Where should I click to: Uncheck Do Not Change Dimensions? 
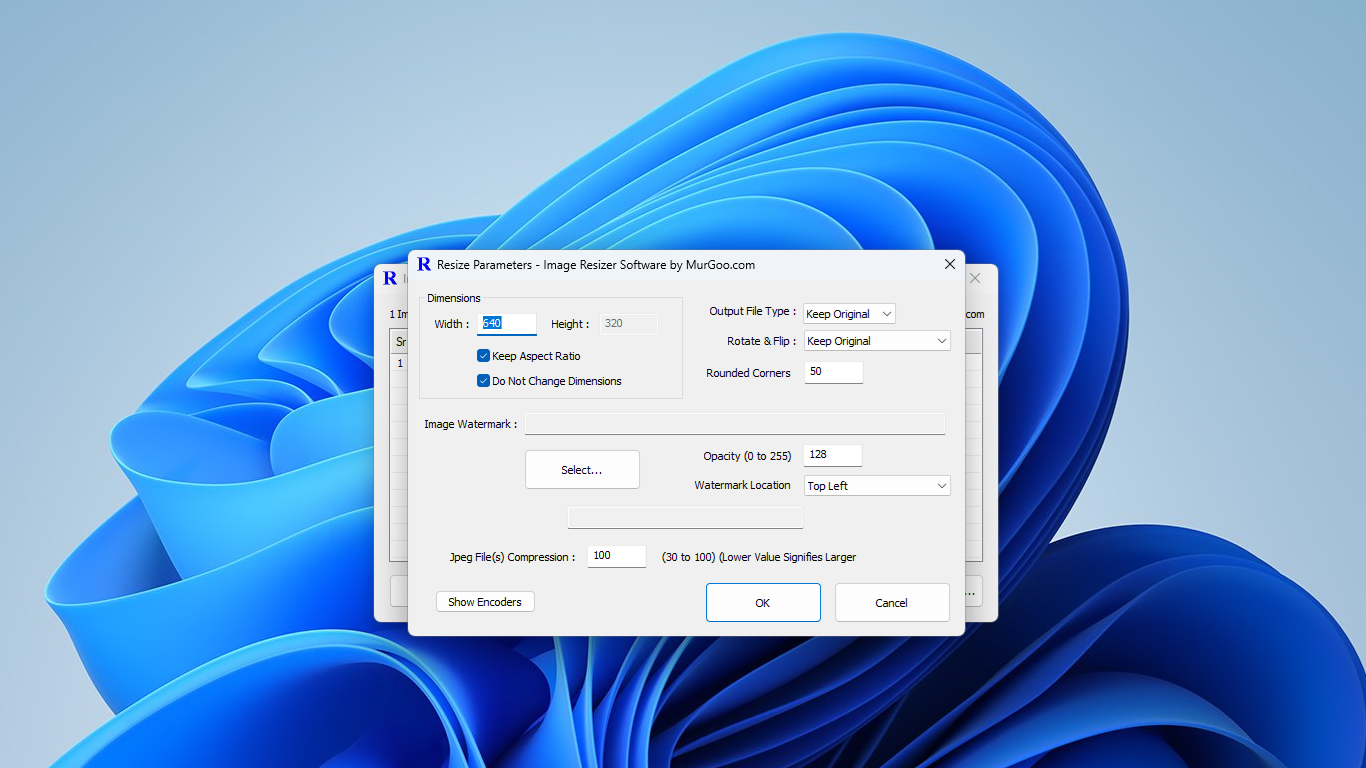coord(483,381)
